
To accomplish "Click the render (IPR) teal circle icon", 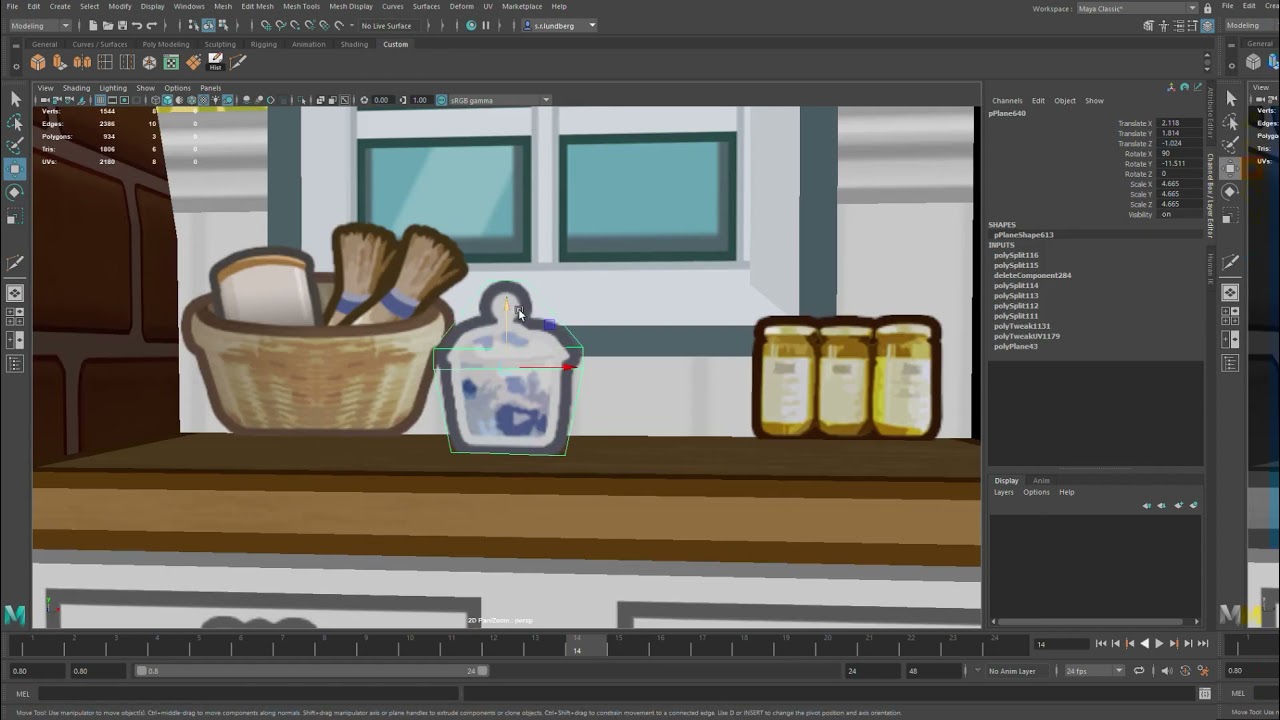I will [471, 25].
